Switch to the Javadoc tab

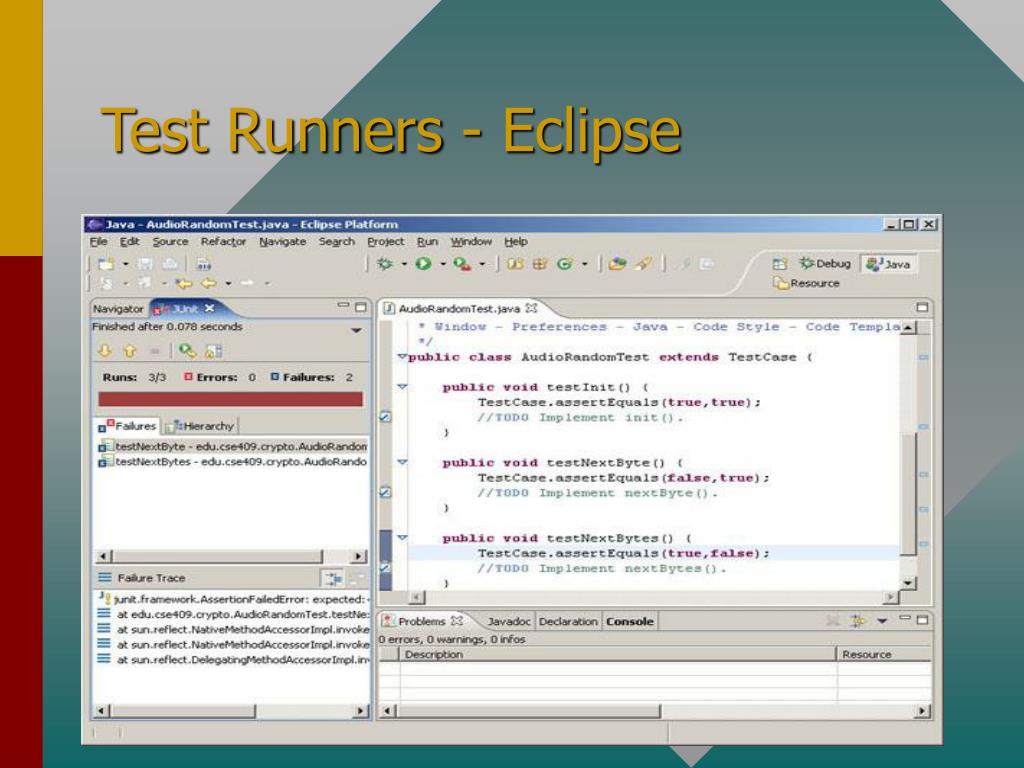pyautogui.click(x=509, y=622)
